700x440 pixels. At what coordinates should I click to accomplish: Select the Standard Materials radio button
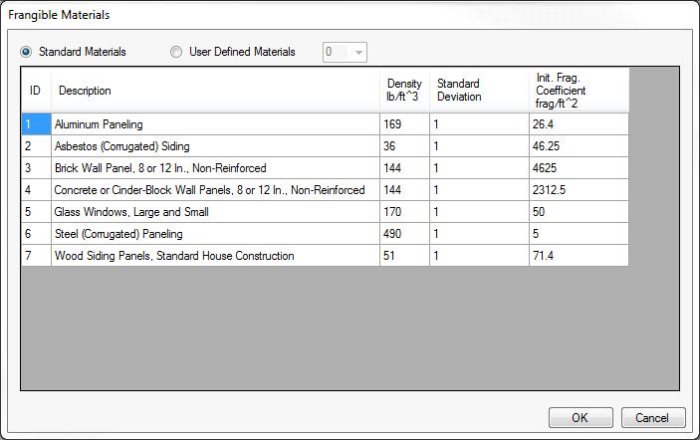[x=26, y=52]
